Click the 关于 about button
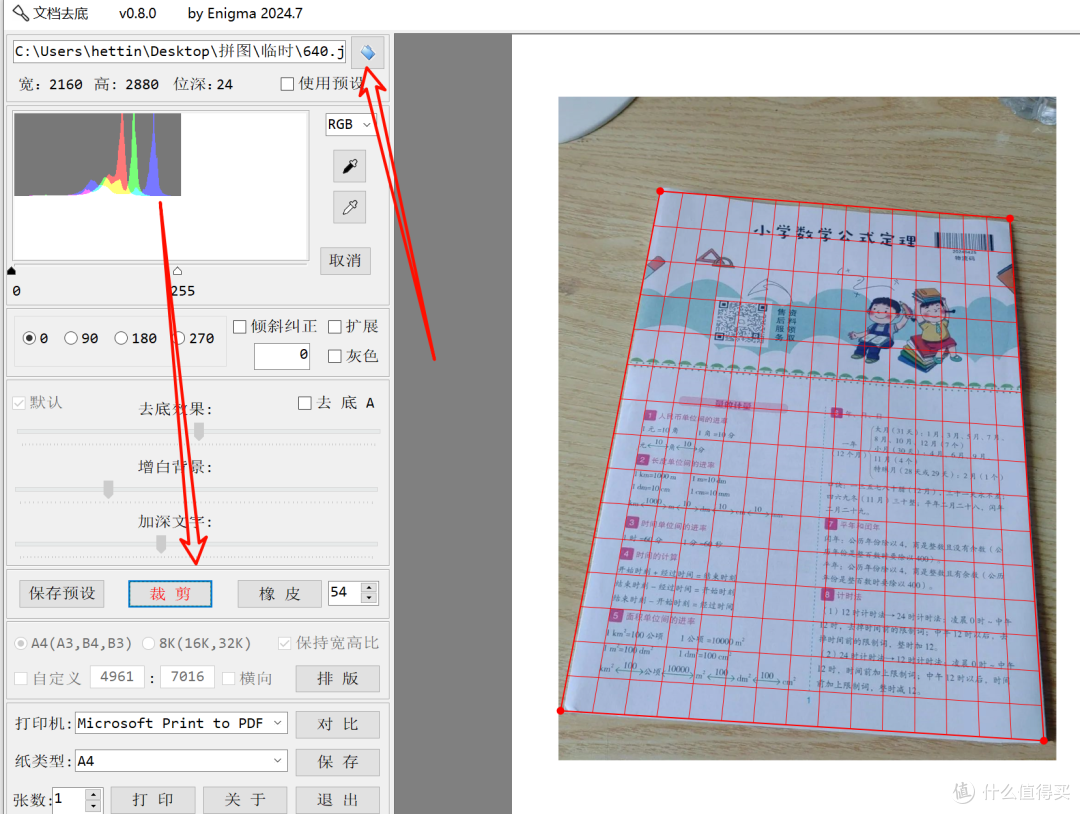 coord(245,800)
